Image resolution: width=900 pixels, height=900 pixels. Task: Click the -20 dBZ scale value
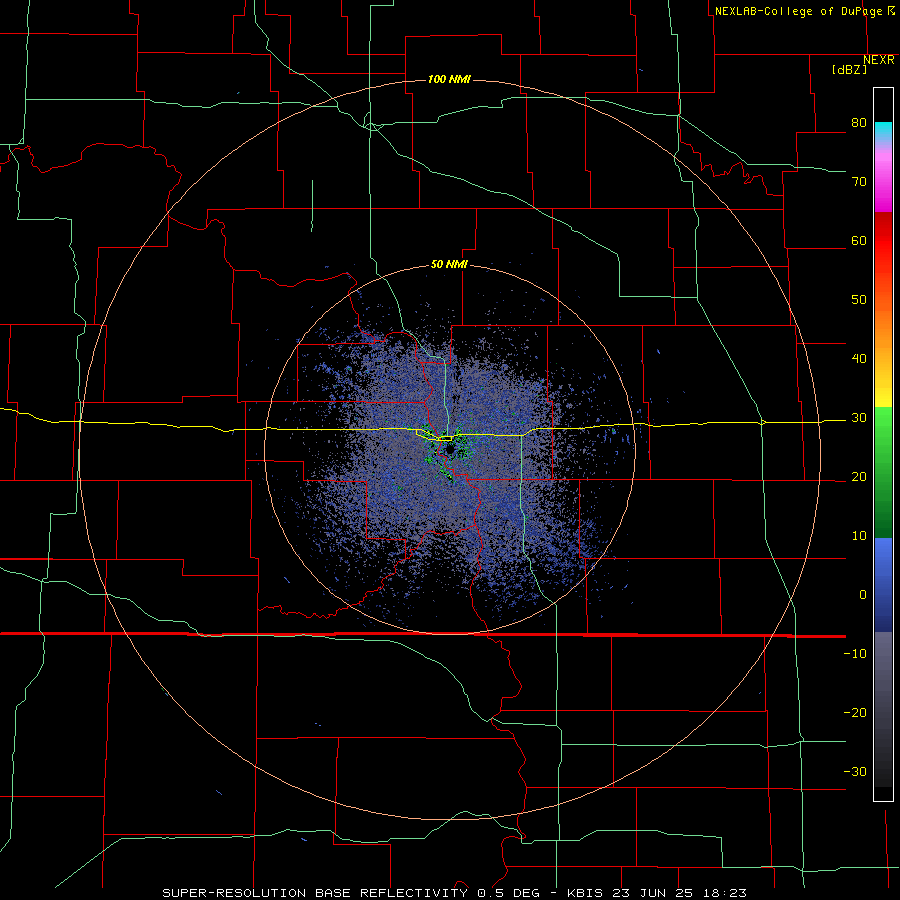[x=855, y=713]
